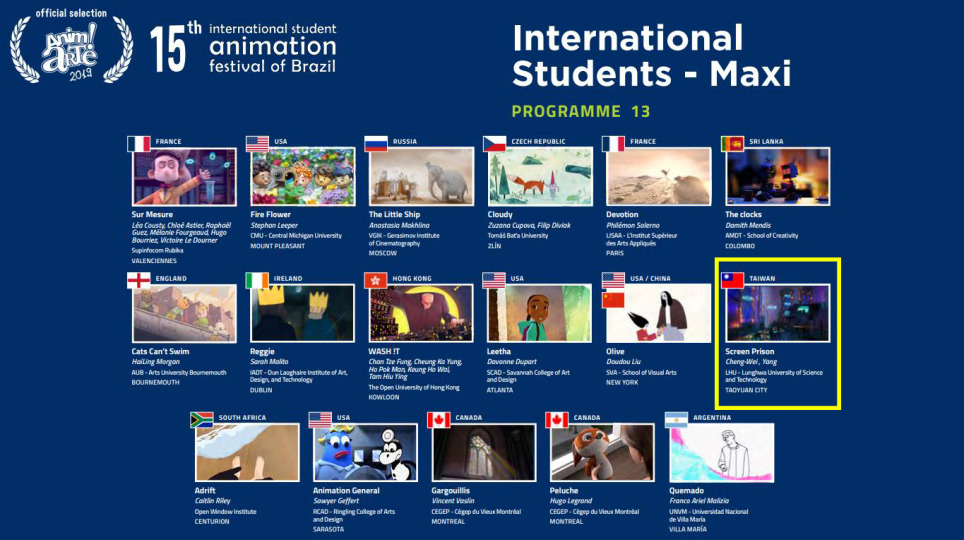Click the Hong Kong flag icon
Viewport: 964px width, 540px height.
pos(376,280)
